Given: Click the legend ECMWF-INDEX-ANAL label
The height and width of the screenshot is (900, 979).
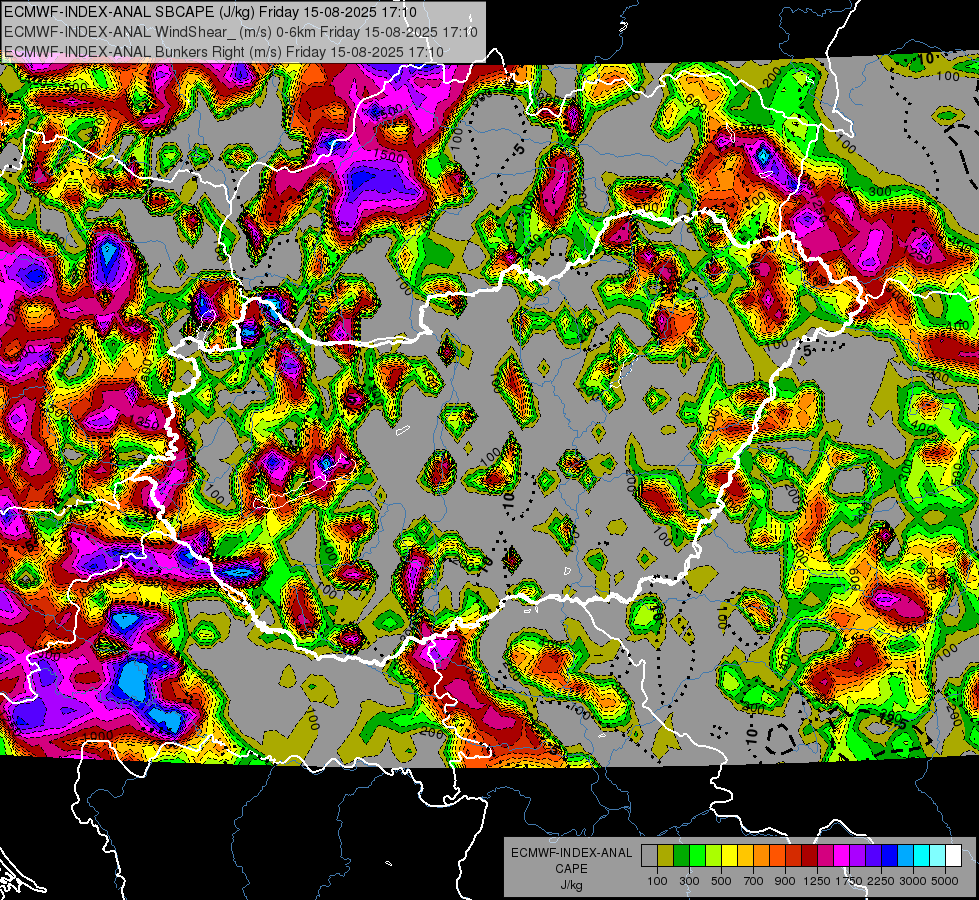Looking at the screenshot, I should pyautogui.click(x=571, y=853).
